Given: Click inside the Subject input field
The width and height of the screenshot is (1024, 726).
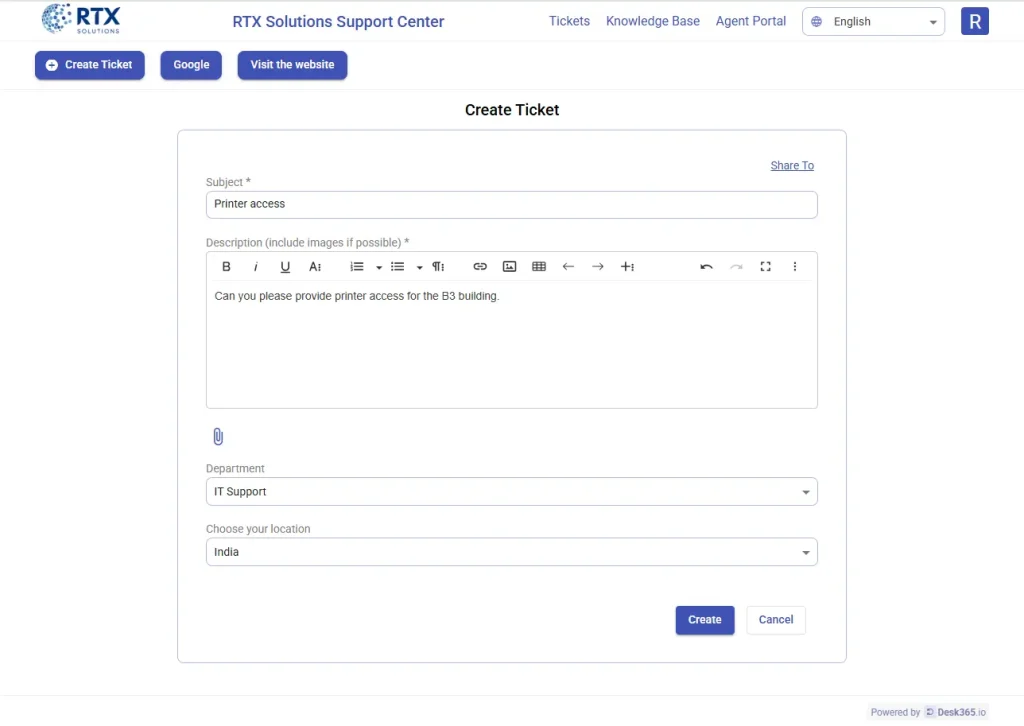Looking at the screenshot, I should tap(512, 204).
